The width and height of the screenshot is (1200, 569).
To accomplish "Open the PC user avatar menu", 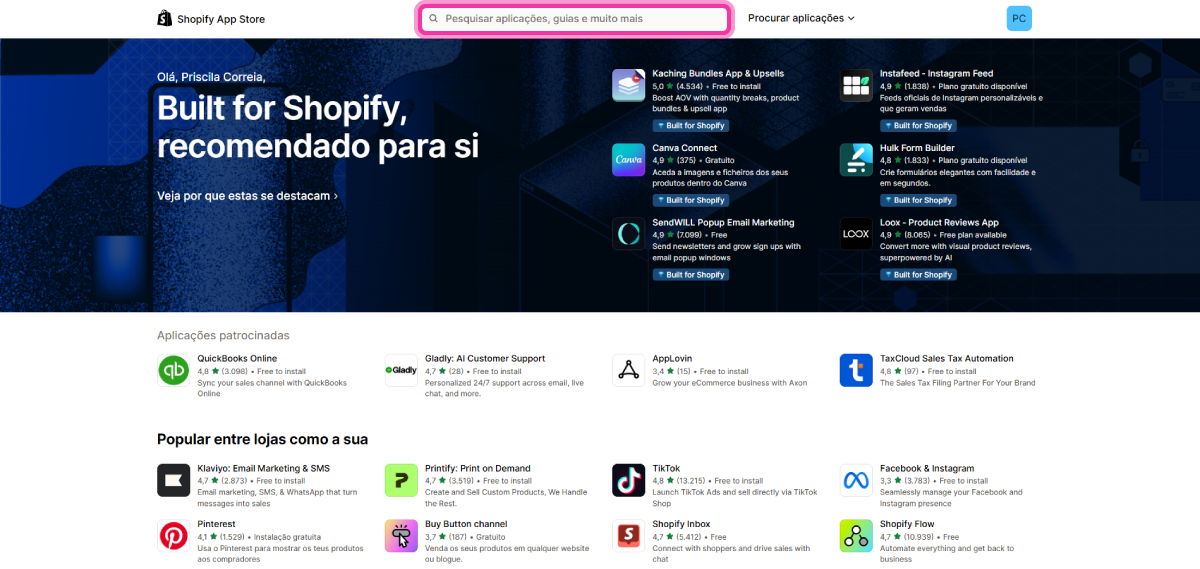I will coord(1019,18).
